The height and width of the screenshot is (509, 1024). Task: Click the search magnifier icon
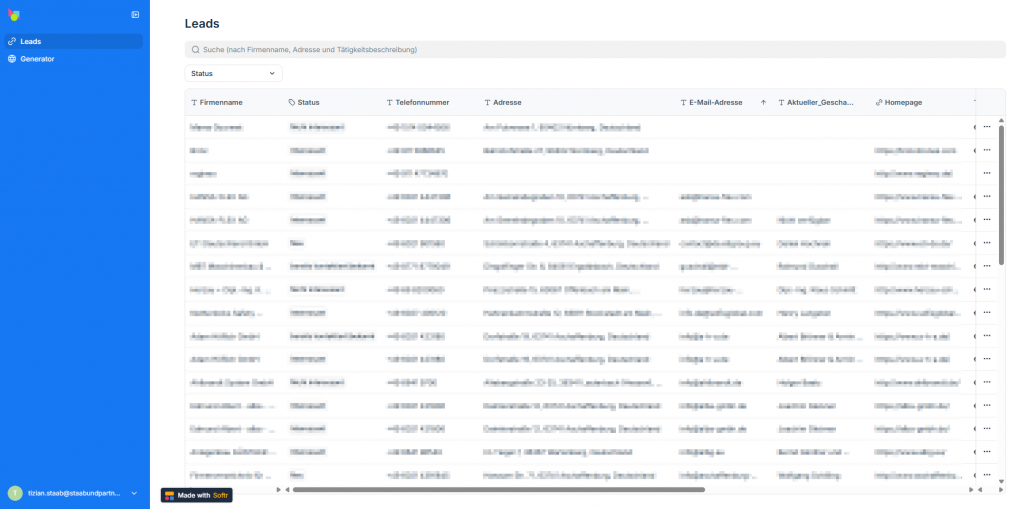195,49
